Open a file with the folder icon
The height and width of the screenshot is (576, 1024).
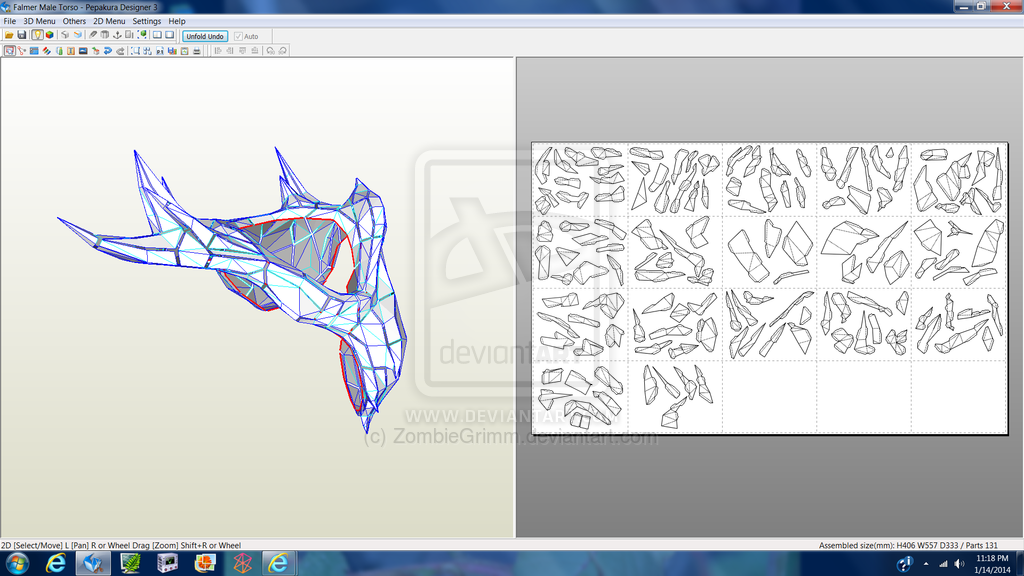tap(9, 35)
